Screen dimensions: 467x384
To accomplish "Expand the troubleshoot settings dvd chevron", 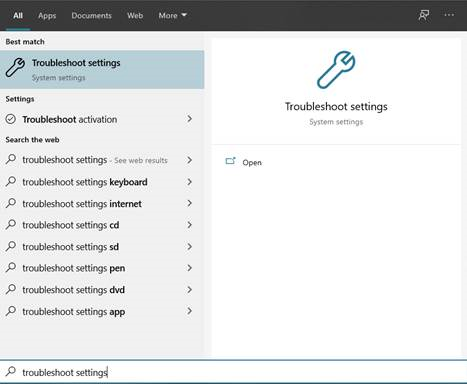I will (189, 290).
